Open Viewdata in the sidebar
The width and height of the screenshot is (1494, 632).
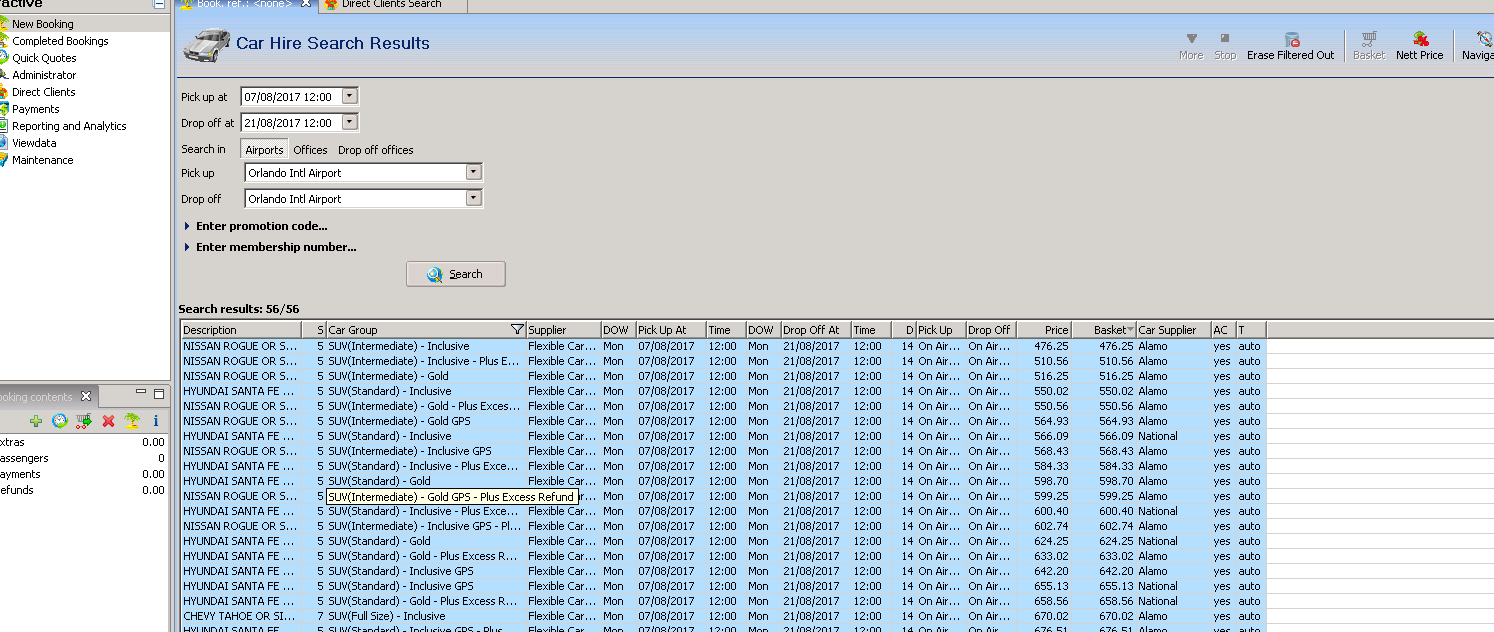pyautogui.click(x=35, y=143)
